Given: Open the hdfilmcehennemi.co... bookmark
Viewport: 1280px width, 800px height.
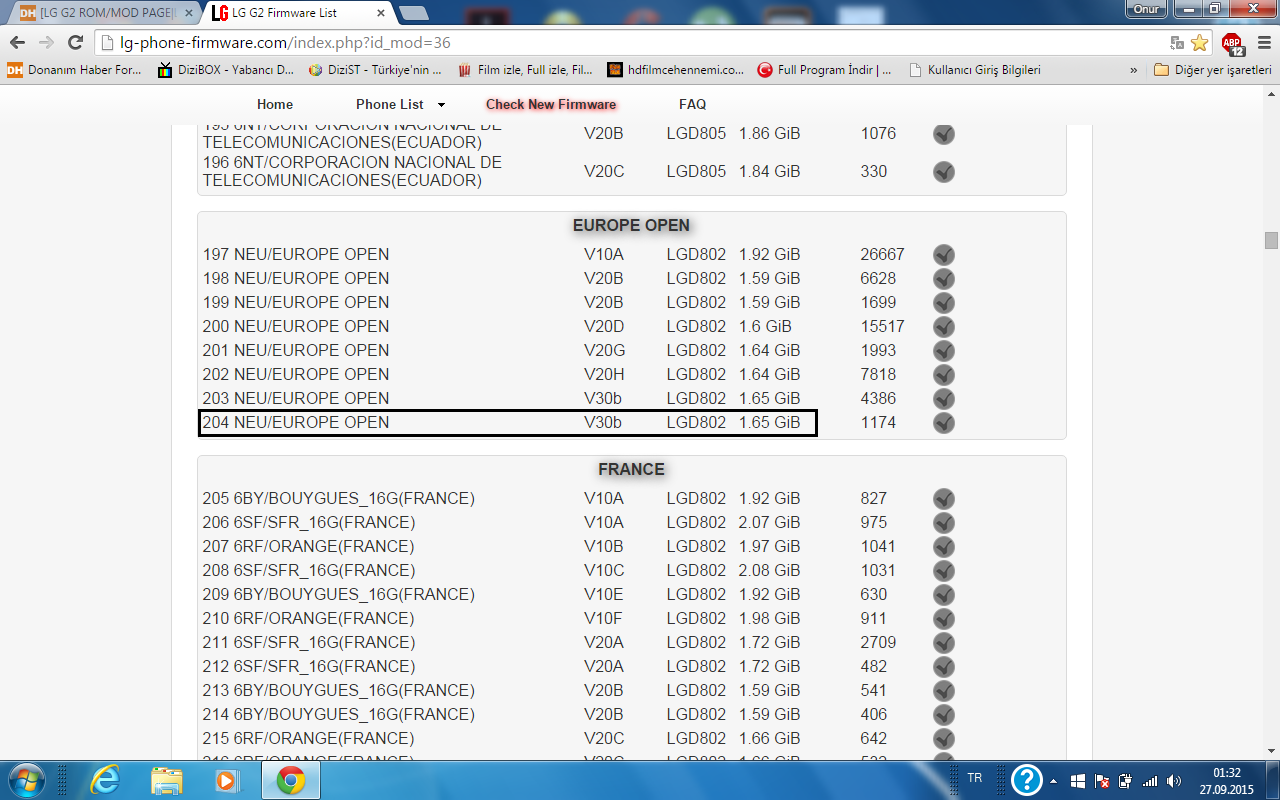Looking at the screenshot, I should (676, 70).
